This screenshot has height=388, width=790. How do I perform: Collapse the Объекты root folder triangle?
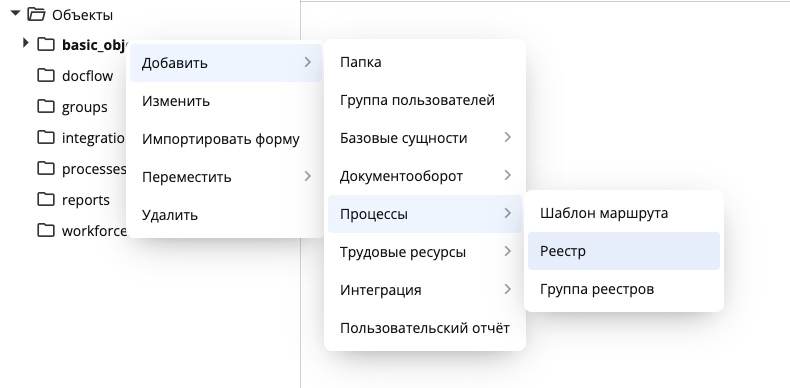(x=16, y=14)
